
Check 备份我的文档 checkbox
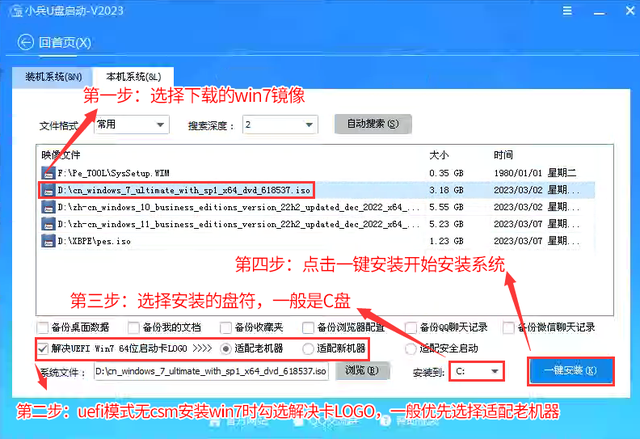click(x=133, y=328)
